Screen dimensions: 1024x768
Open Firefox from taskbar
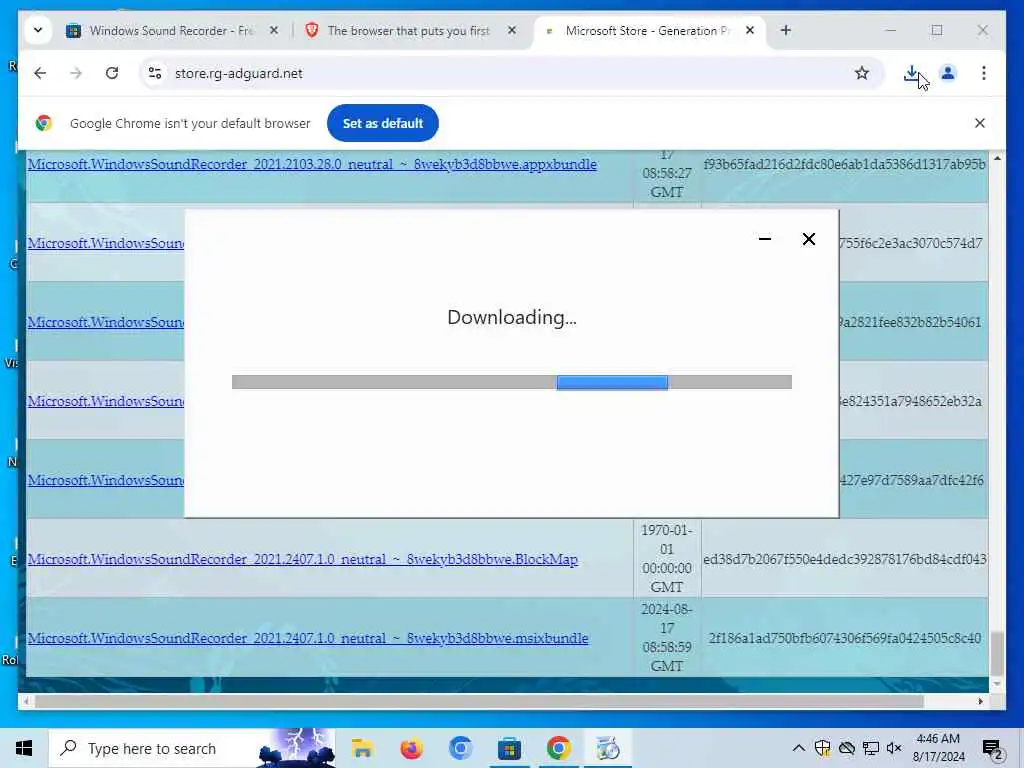(411, 748)
